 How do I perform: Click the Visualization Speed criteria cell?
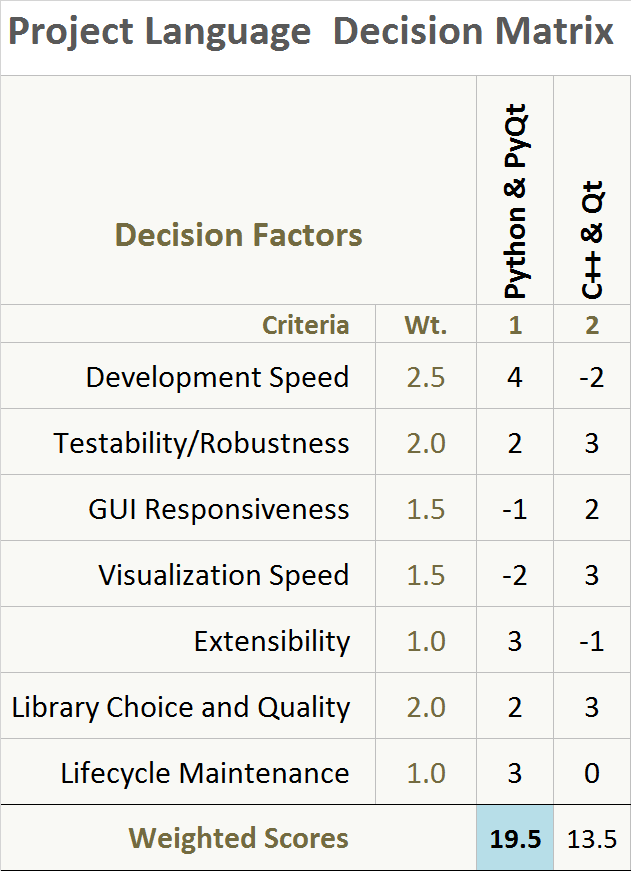pyautogui.click(x=224, y=575)
